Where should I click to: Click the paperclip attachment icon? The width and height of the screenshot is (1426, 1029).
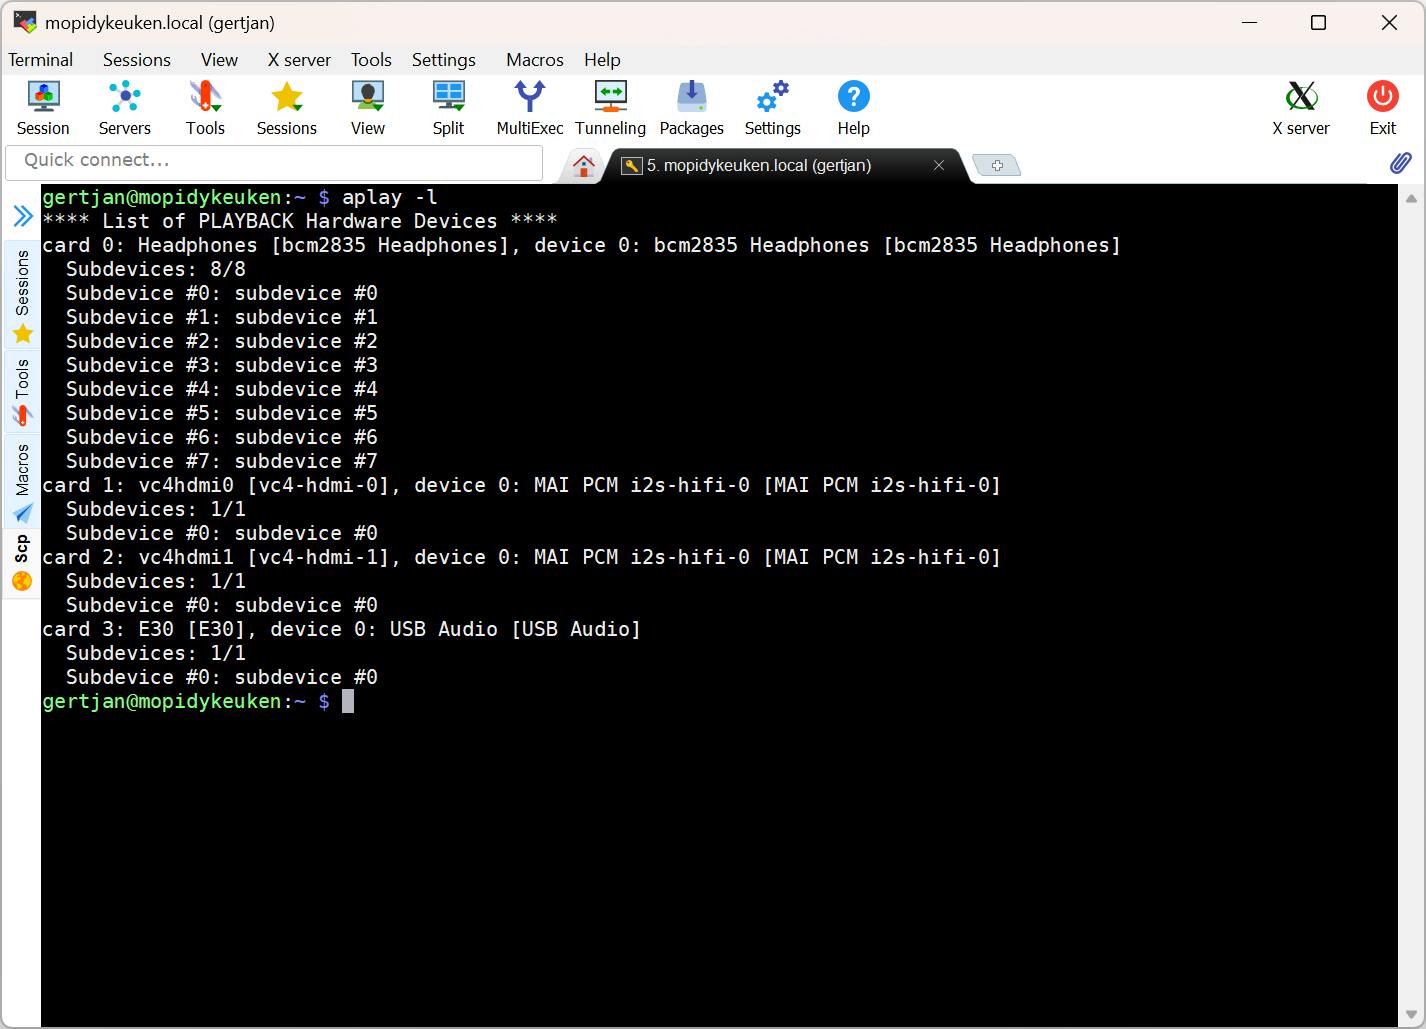point(1401,163)
